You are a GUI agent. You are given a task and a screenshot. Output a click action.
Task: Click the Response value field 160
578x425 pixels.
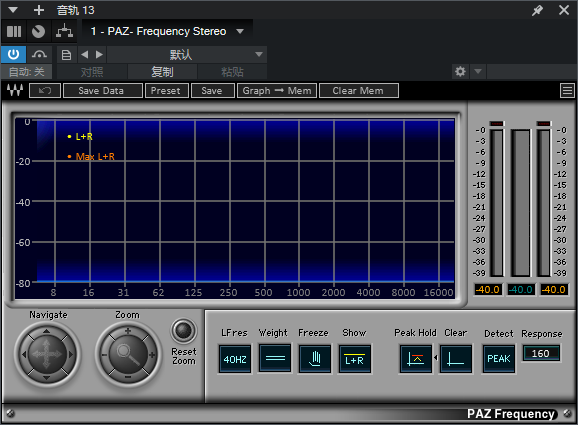(541, 353)
